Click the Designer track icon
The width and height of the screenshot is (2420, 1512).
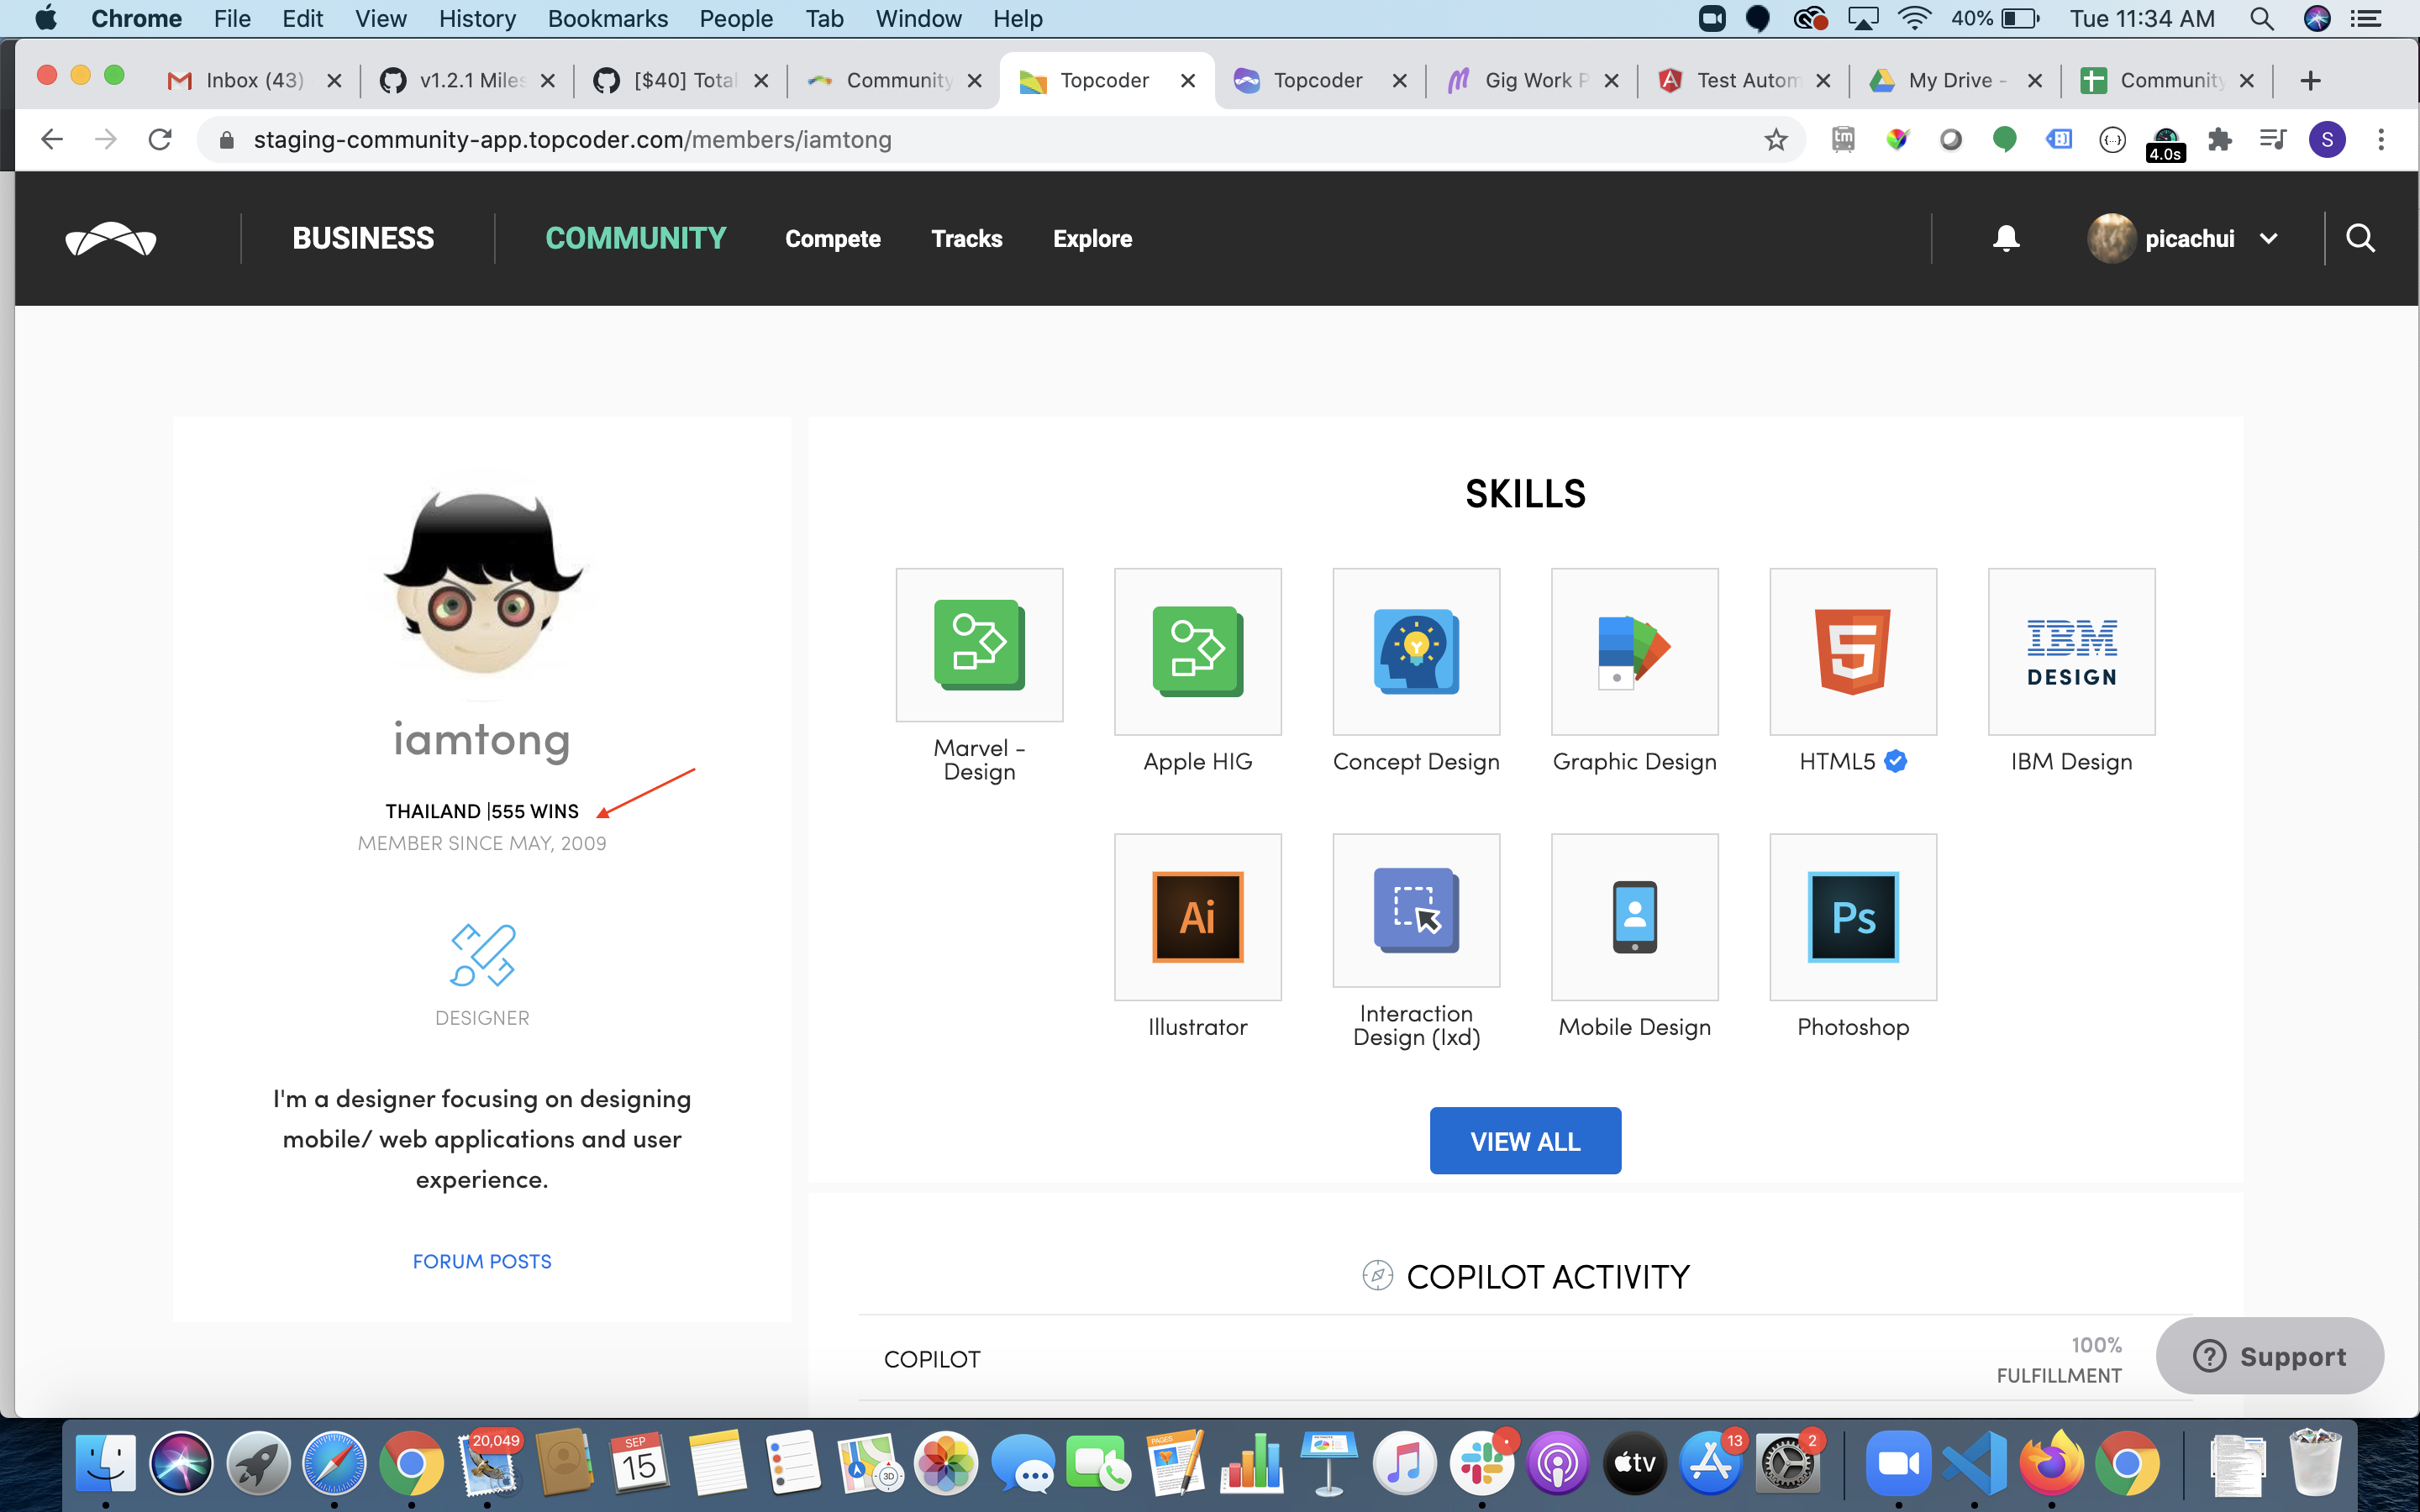pyautogui.click(x=482, y=955)
